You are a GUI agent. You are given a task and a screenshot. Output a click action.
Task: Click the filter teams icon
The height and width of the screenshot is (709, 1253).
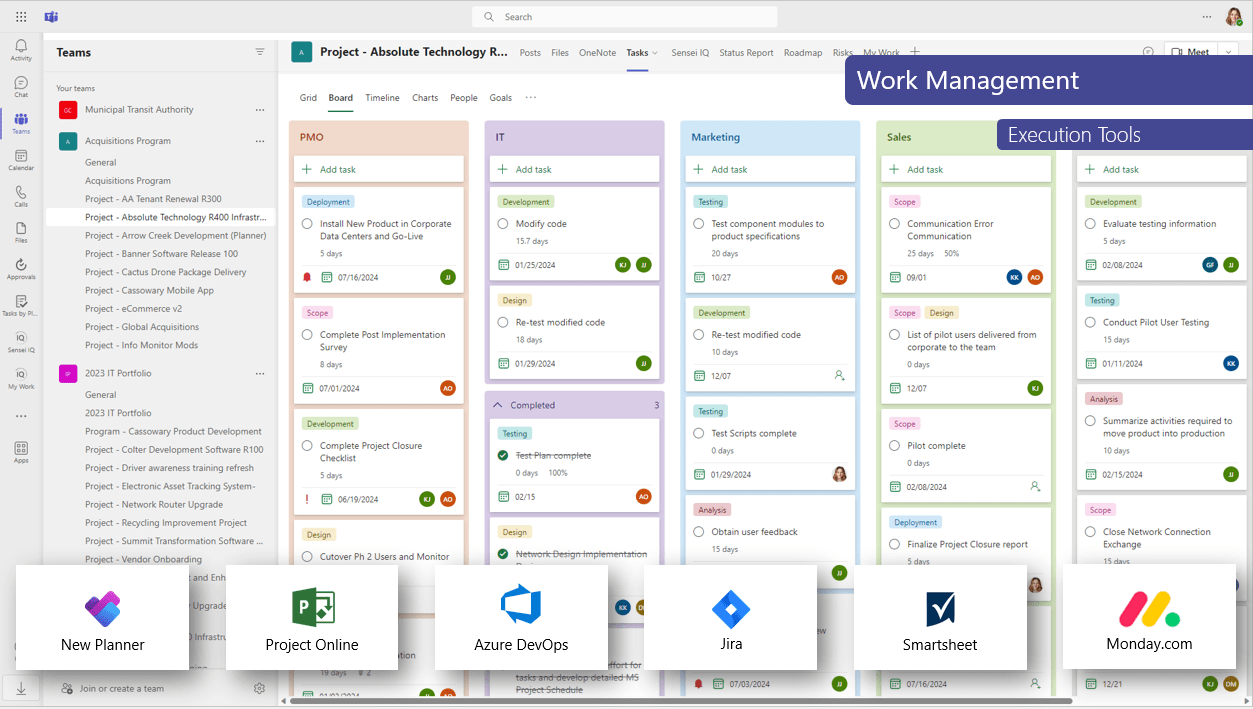click(260, 52)
